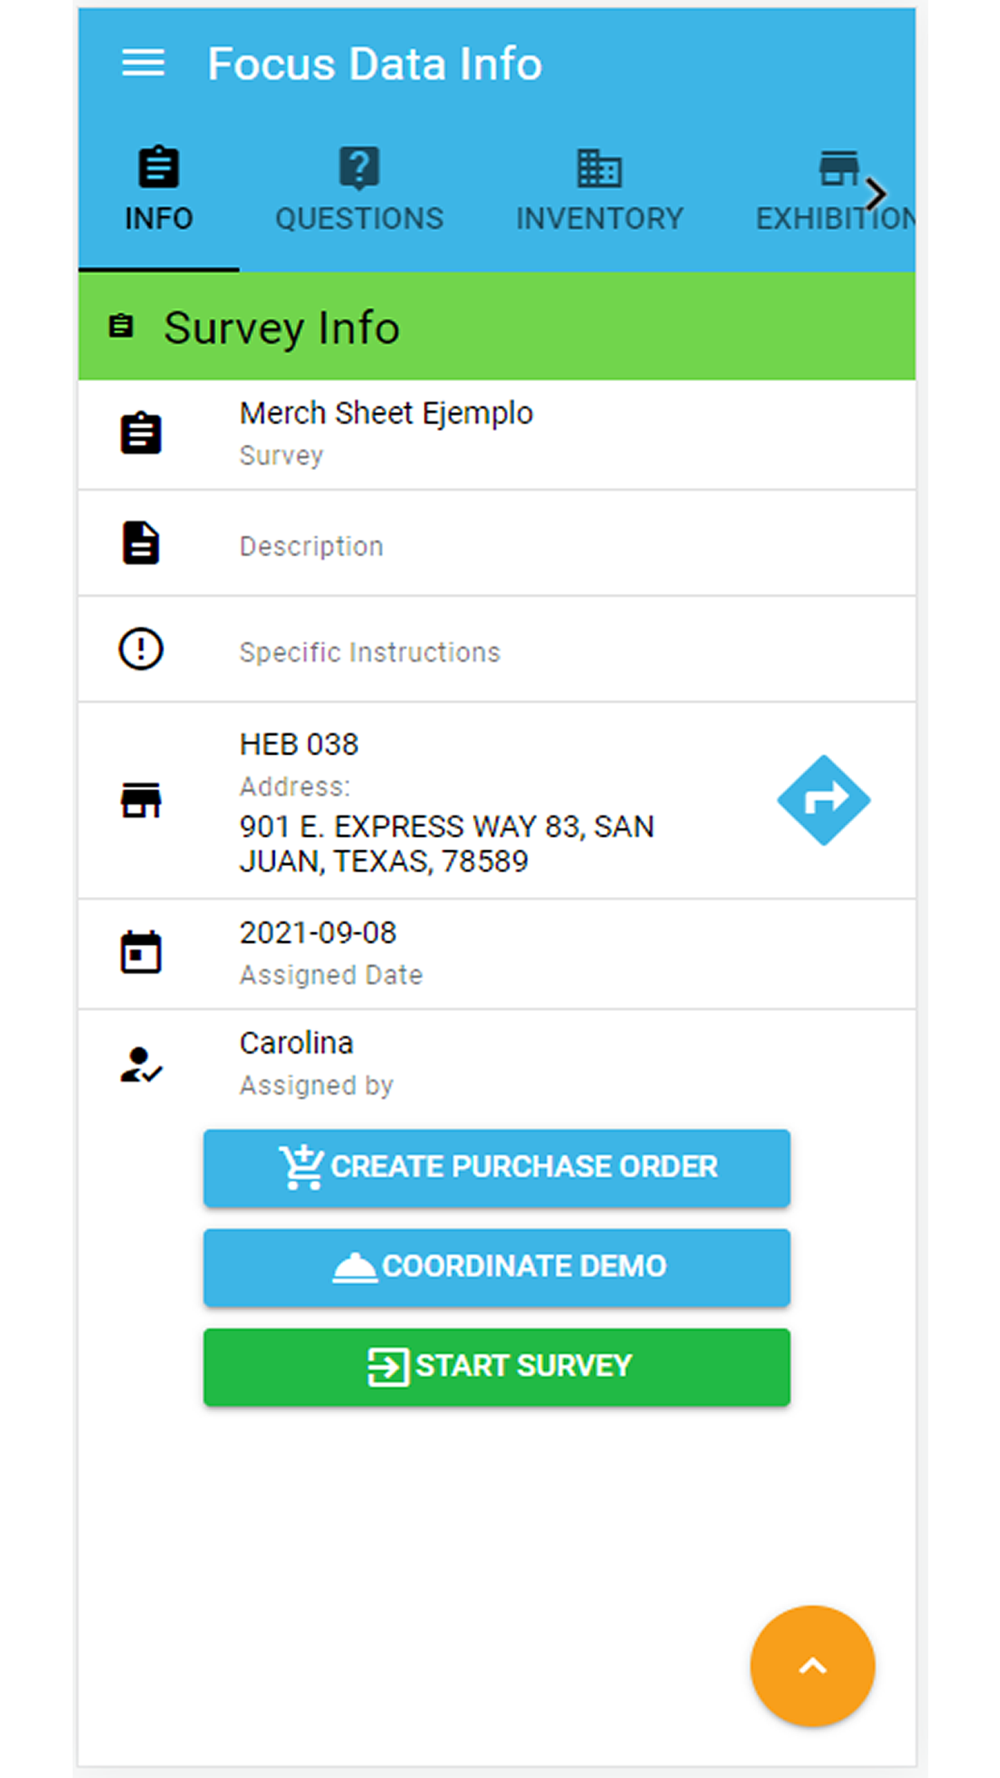
Task: Click the exclamation icon beside Specific Instructions
Action: (x=141, y=649)
